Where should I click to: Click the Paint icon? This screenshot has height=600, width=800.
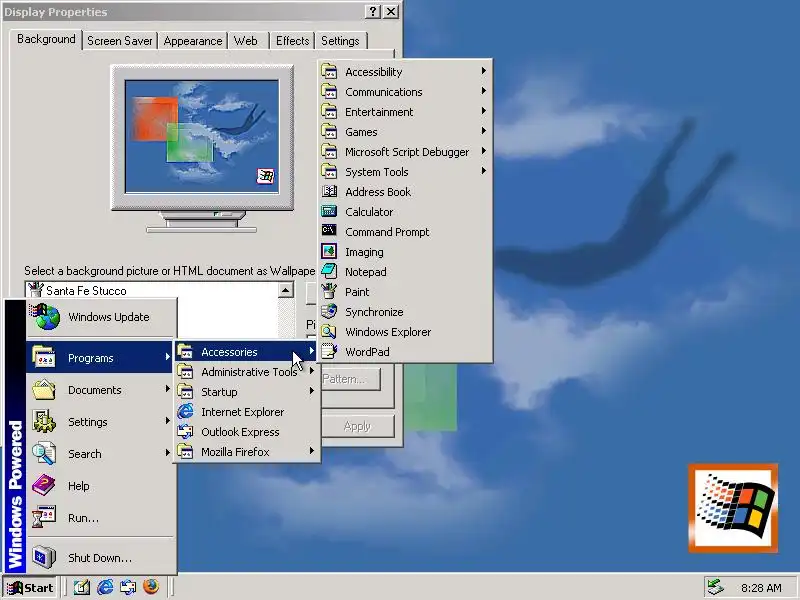coord(329,291)
